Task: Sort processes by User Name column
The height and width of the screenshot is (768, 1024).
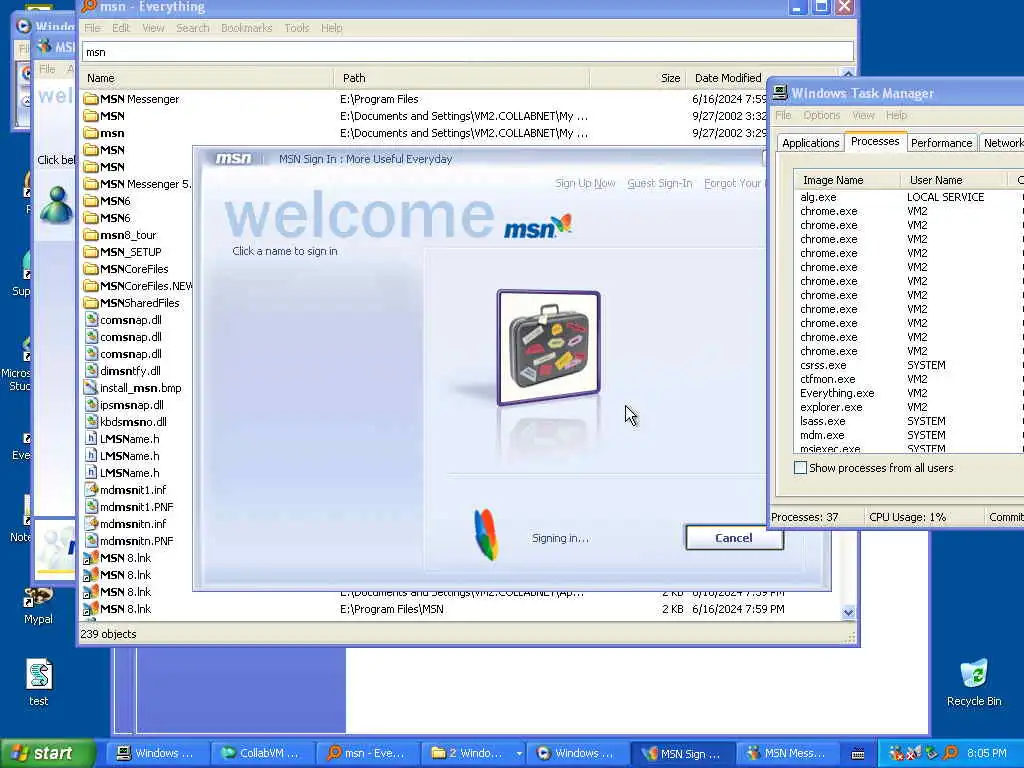Action: (954, 180)
